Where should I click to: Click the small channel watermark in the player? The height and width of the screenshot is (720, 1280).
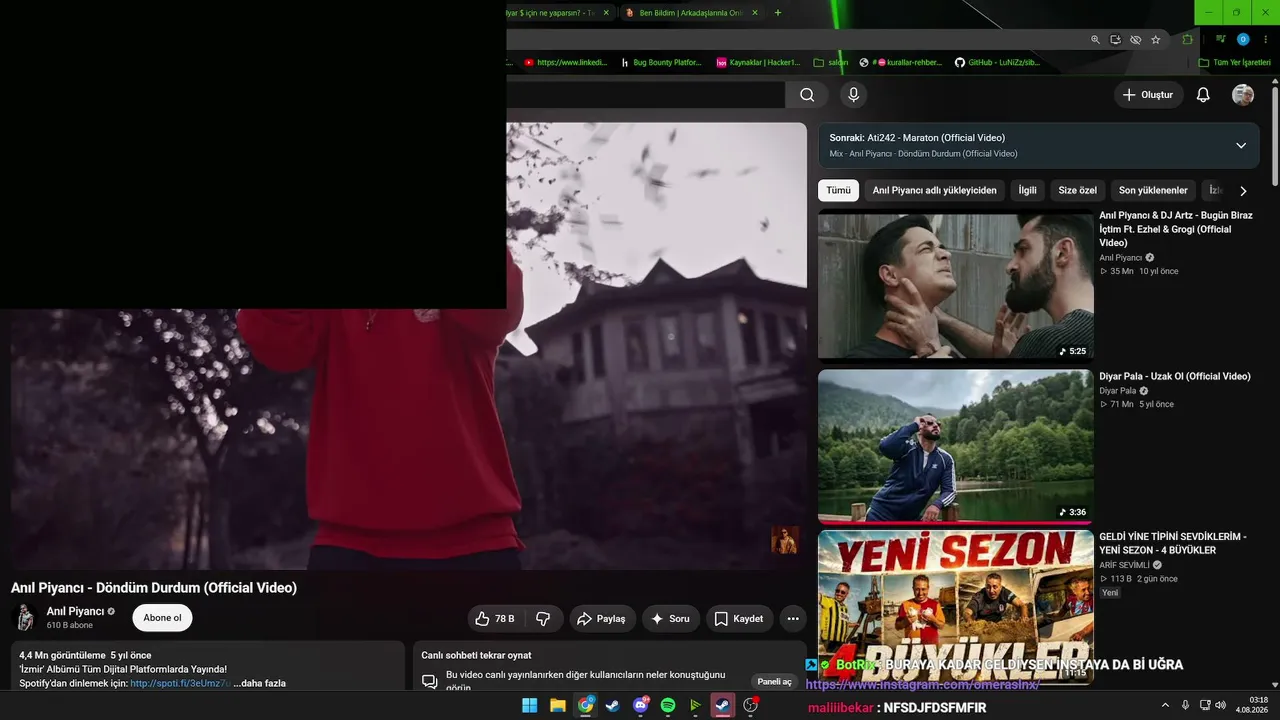[x=785, y=540]
